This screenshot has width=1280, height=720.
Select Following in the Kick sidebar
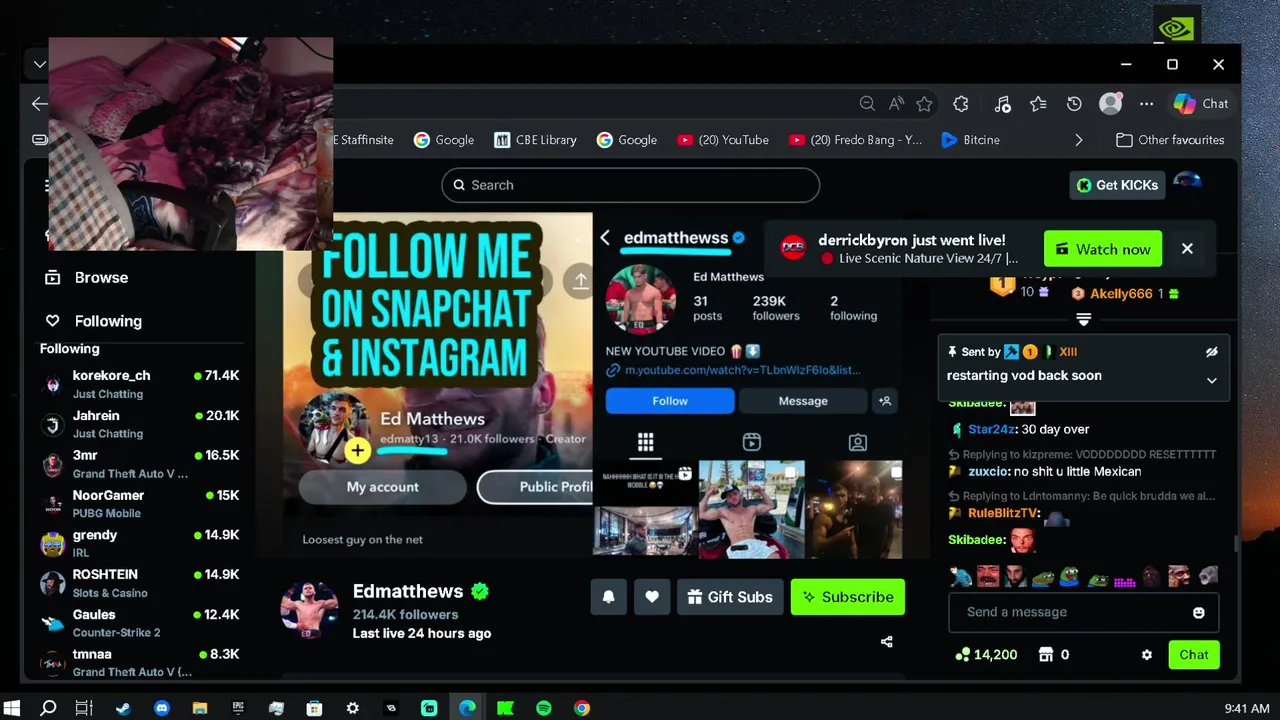[93, 321]
